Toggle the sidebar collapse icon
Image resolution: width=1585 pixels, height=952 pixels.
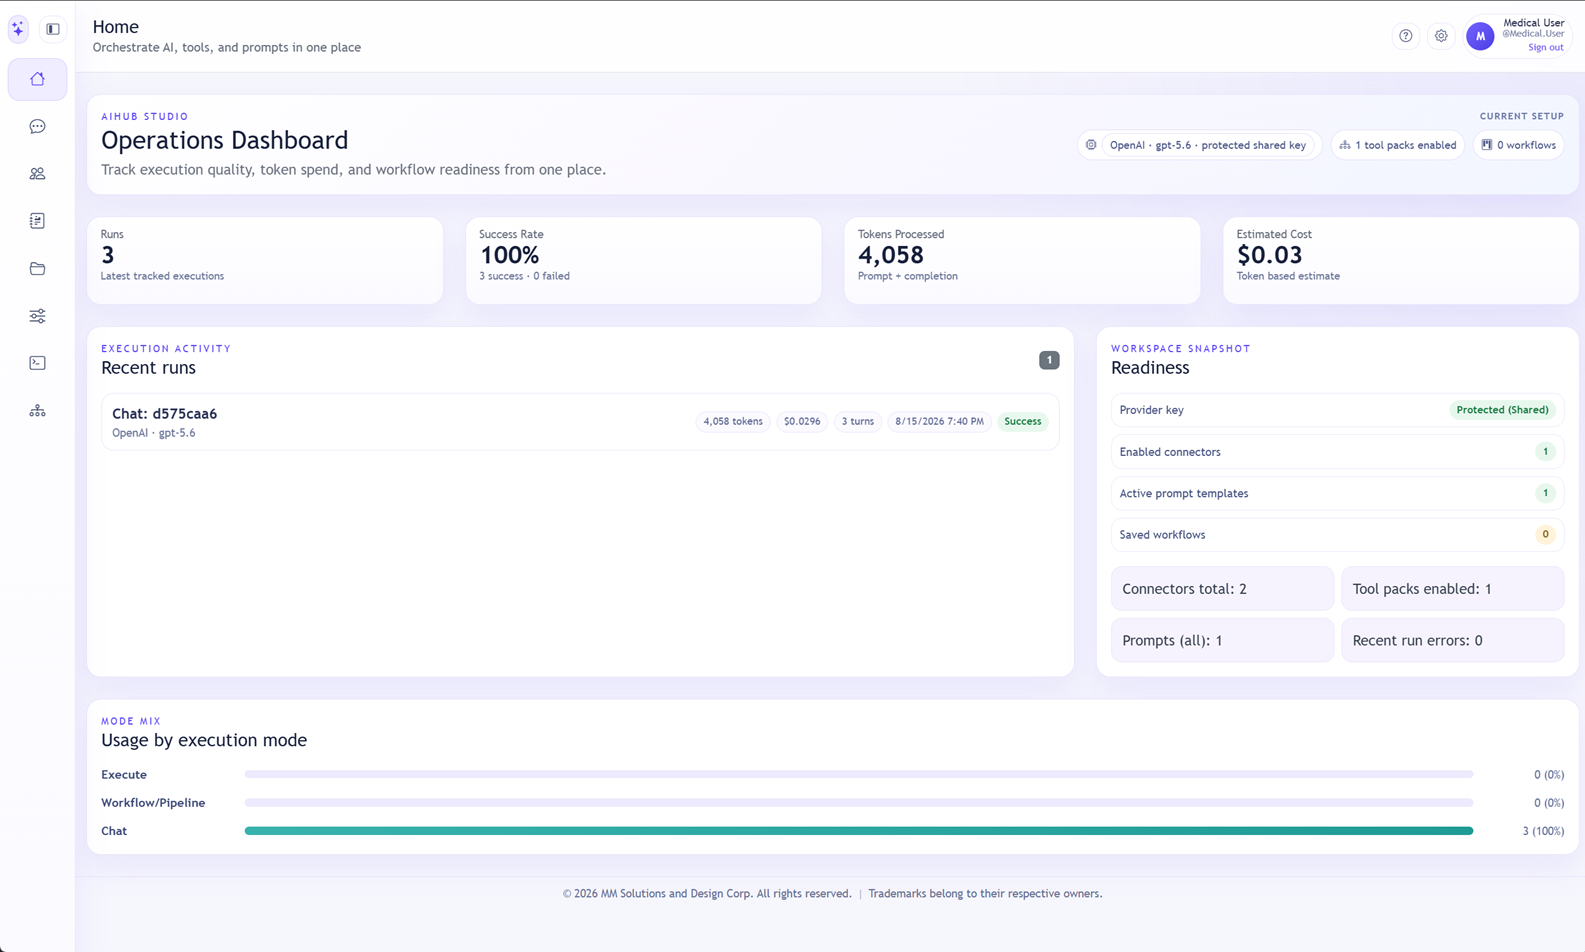(x=53, y=29)
